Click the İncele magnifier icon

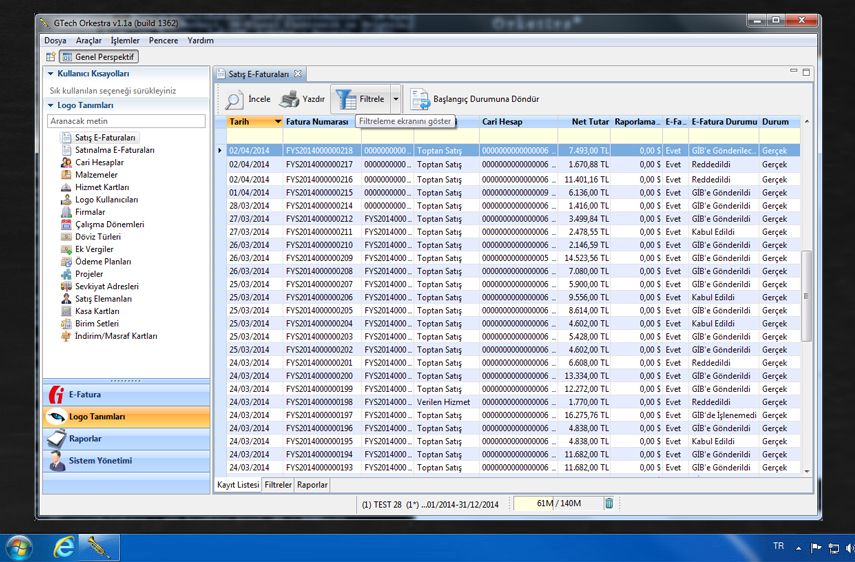click(233, 100)
